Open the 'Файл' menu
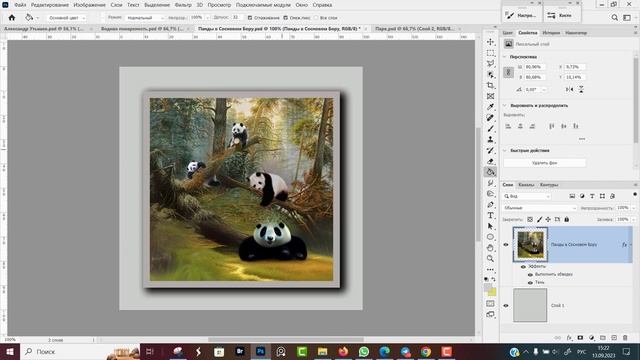The image size is (640, 360). click(20, 5)
